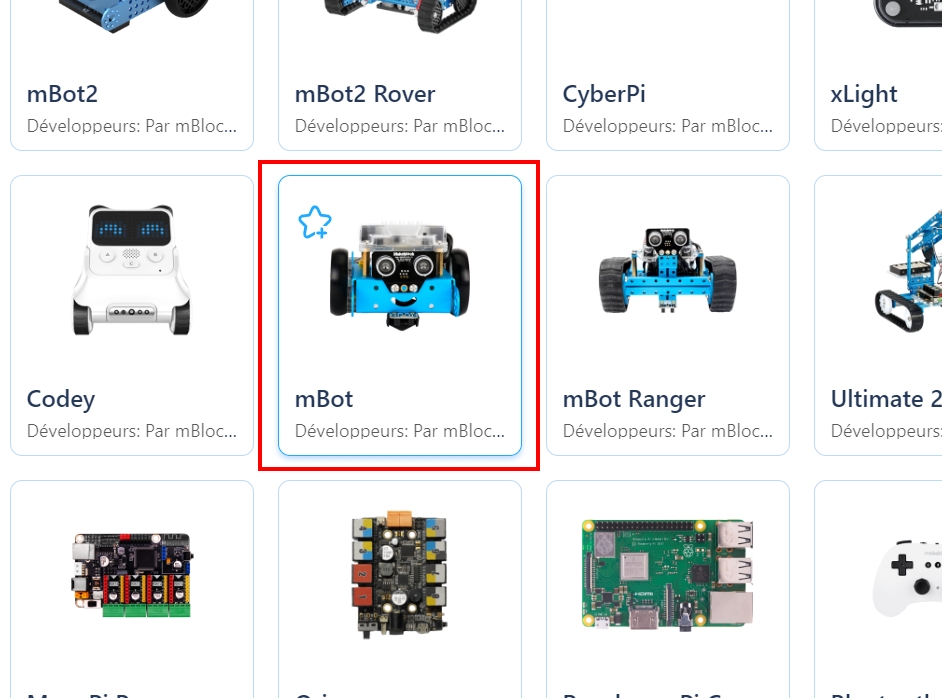Pick the white Bluetooth controller image
Screen dimensions: 942x698
[x=907, y=578]
